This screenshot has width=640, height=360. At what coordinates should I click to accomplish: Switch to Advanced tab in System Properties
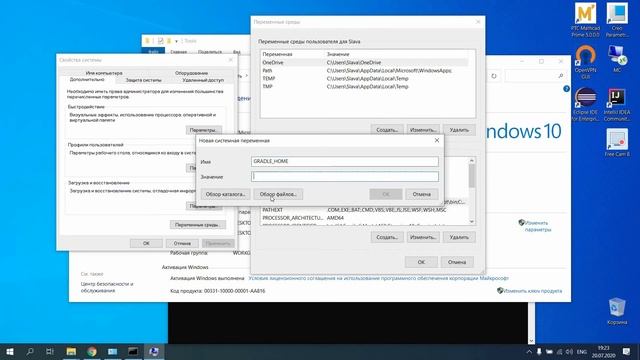pos(87,80)
